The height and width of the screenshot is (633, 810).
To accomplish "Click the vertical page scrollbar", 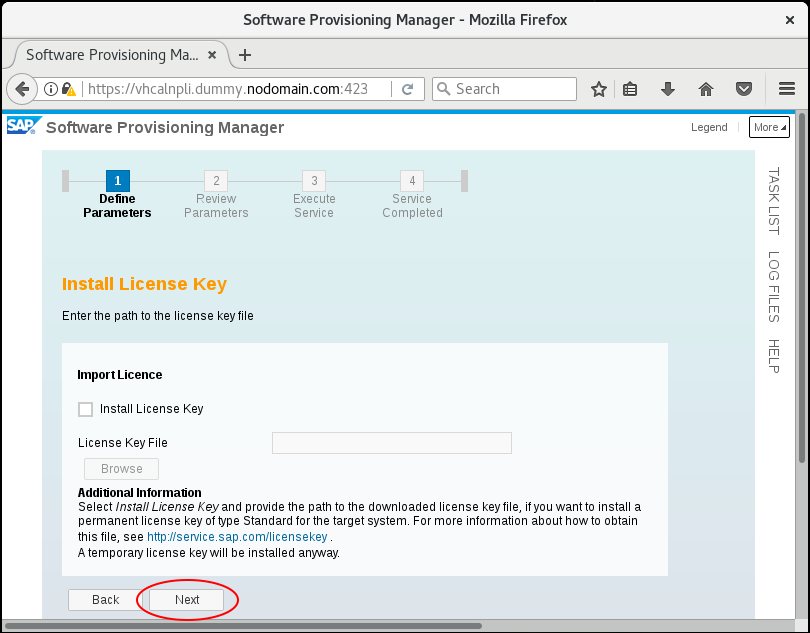I will coord(802,288).
